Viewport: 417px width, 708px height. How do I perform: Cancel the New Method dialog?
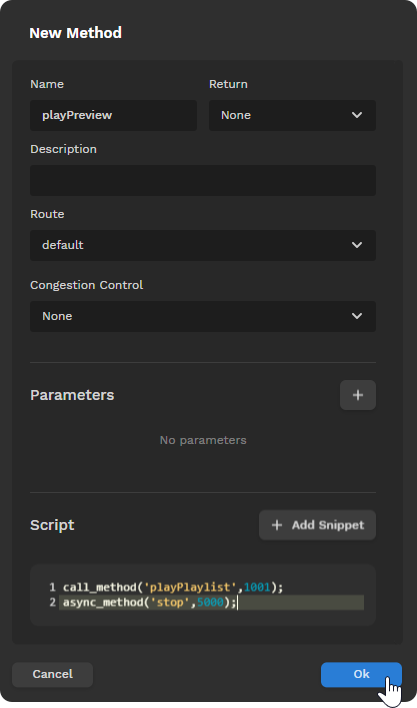click(52, 674)
